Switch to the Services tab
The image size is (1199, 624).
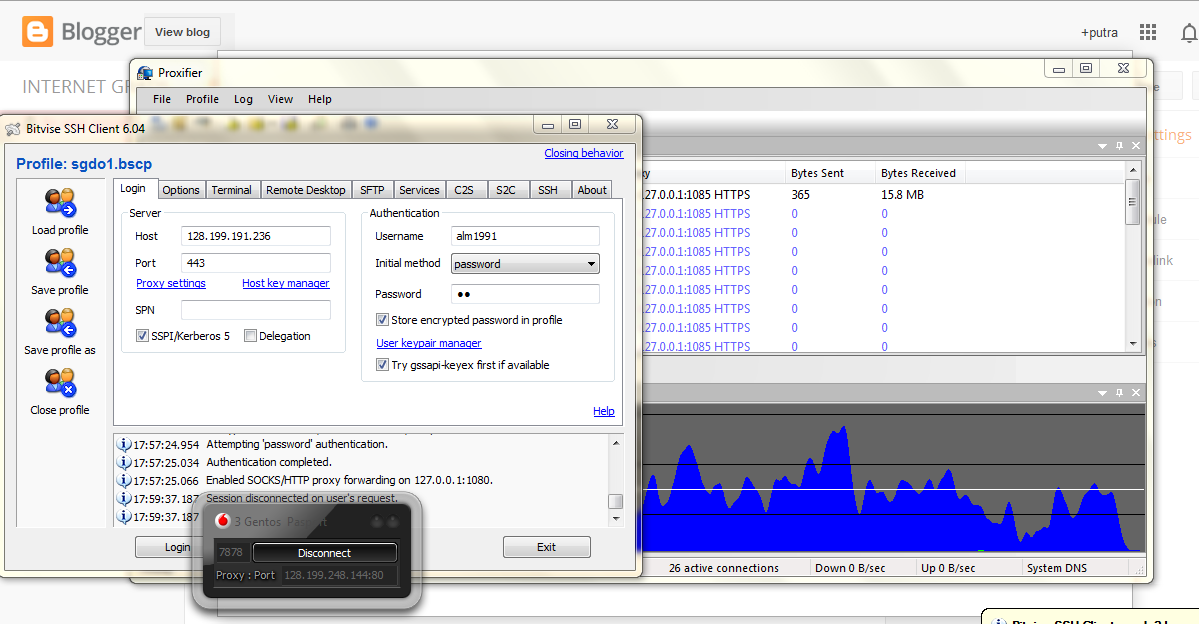[419, 190]
